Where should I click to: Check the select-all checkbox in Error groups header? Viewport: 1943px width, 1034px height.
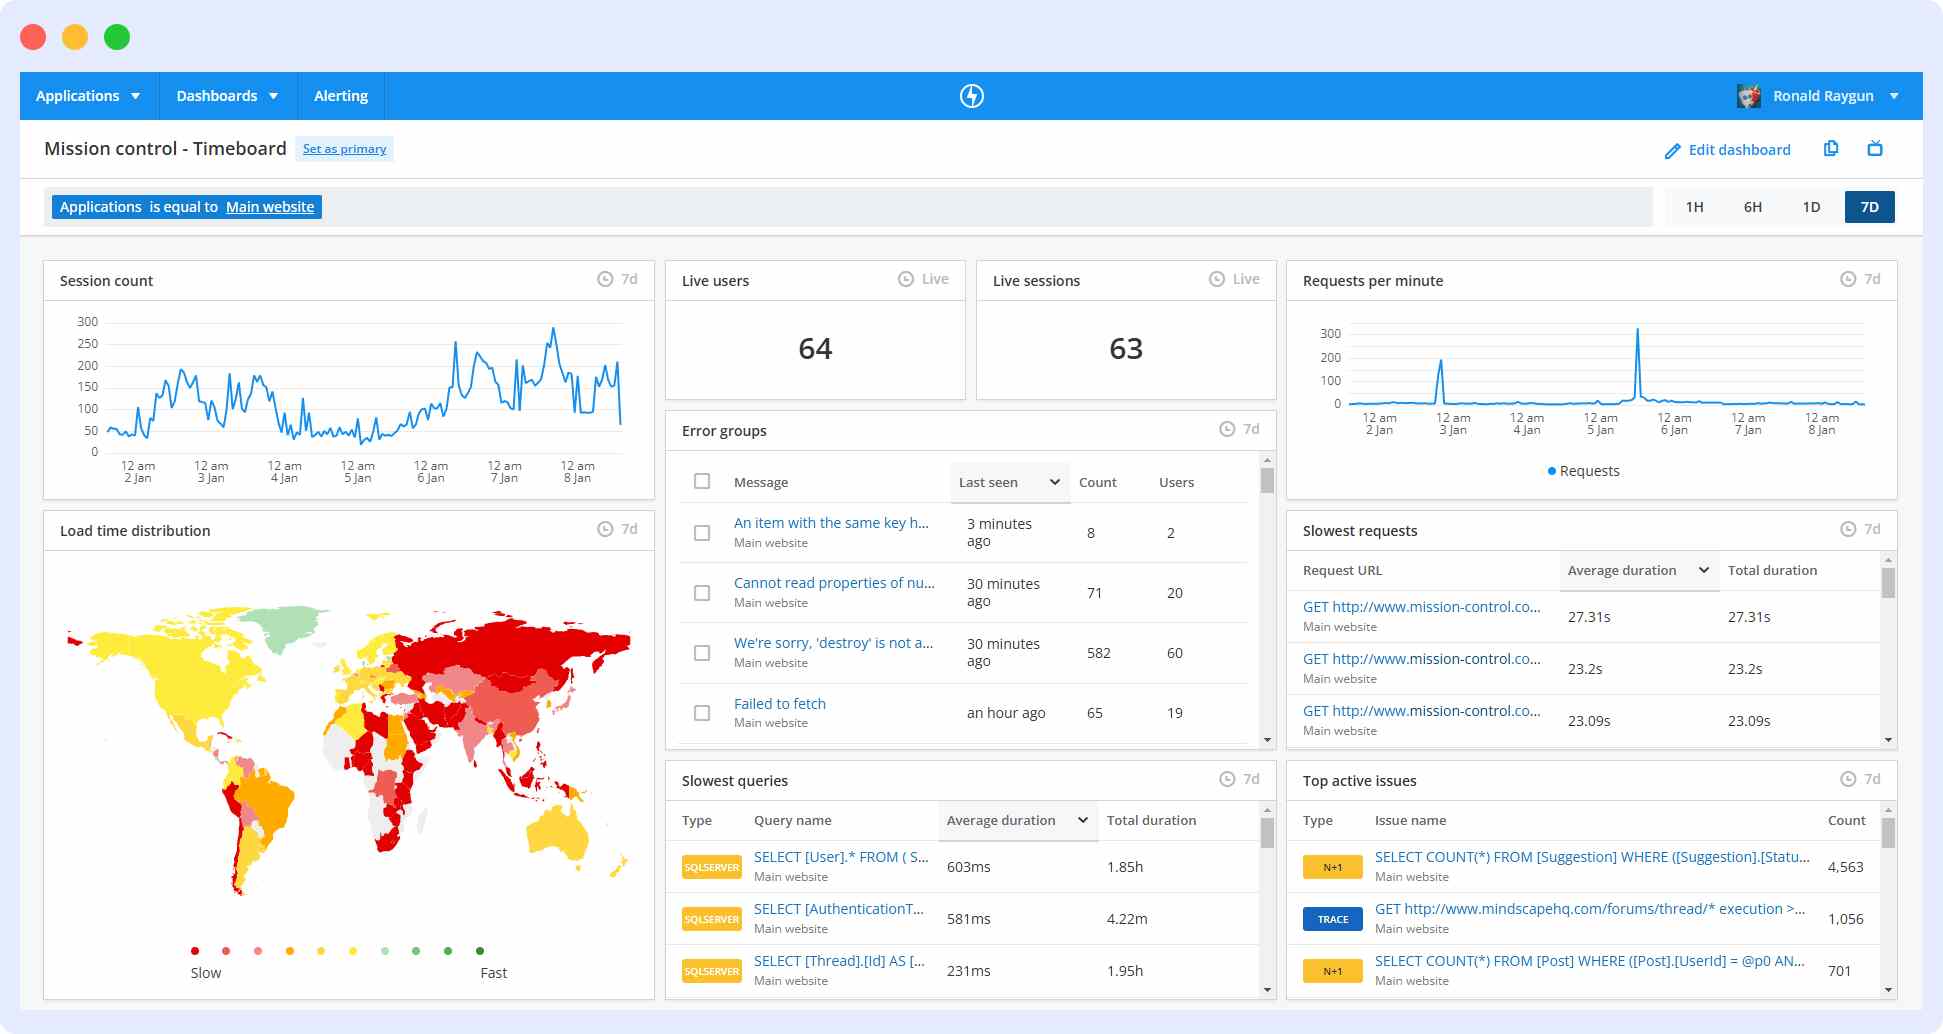pyautogui.click(x=701, y=481)
